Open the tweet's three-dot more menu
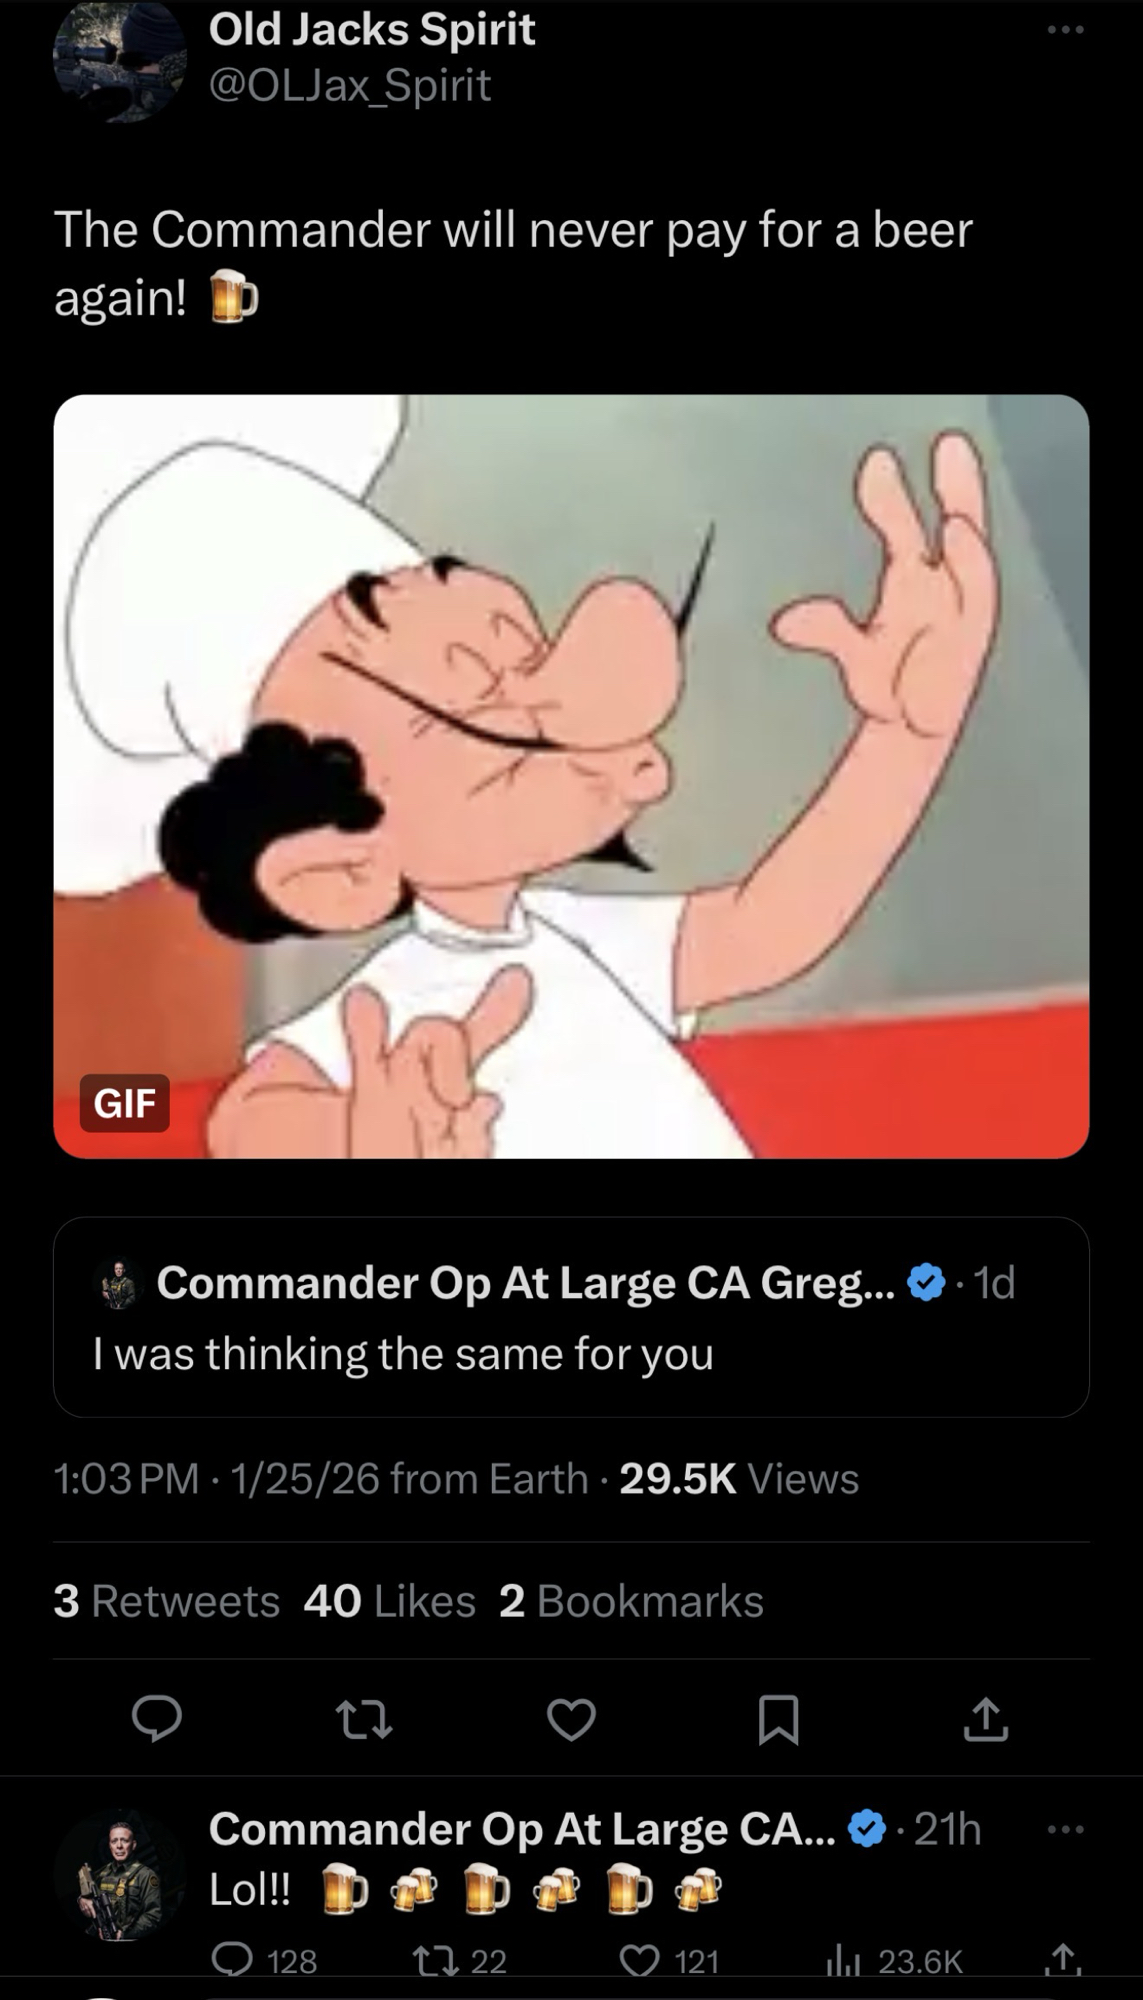The image size is (1143, 2000). point(1064,30)
